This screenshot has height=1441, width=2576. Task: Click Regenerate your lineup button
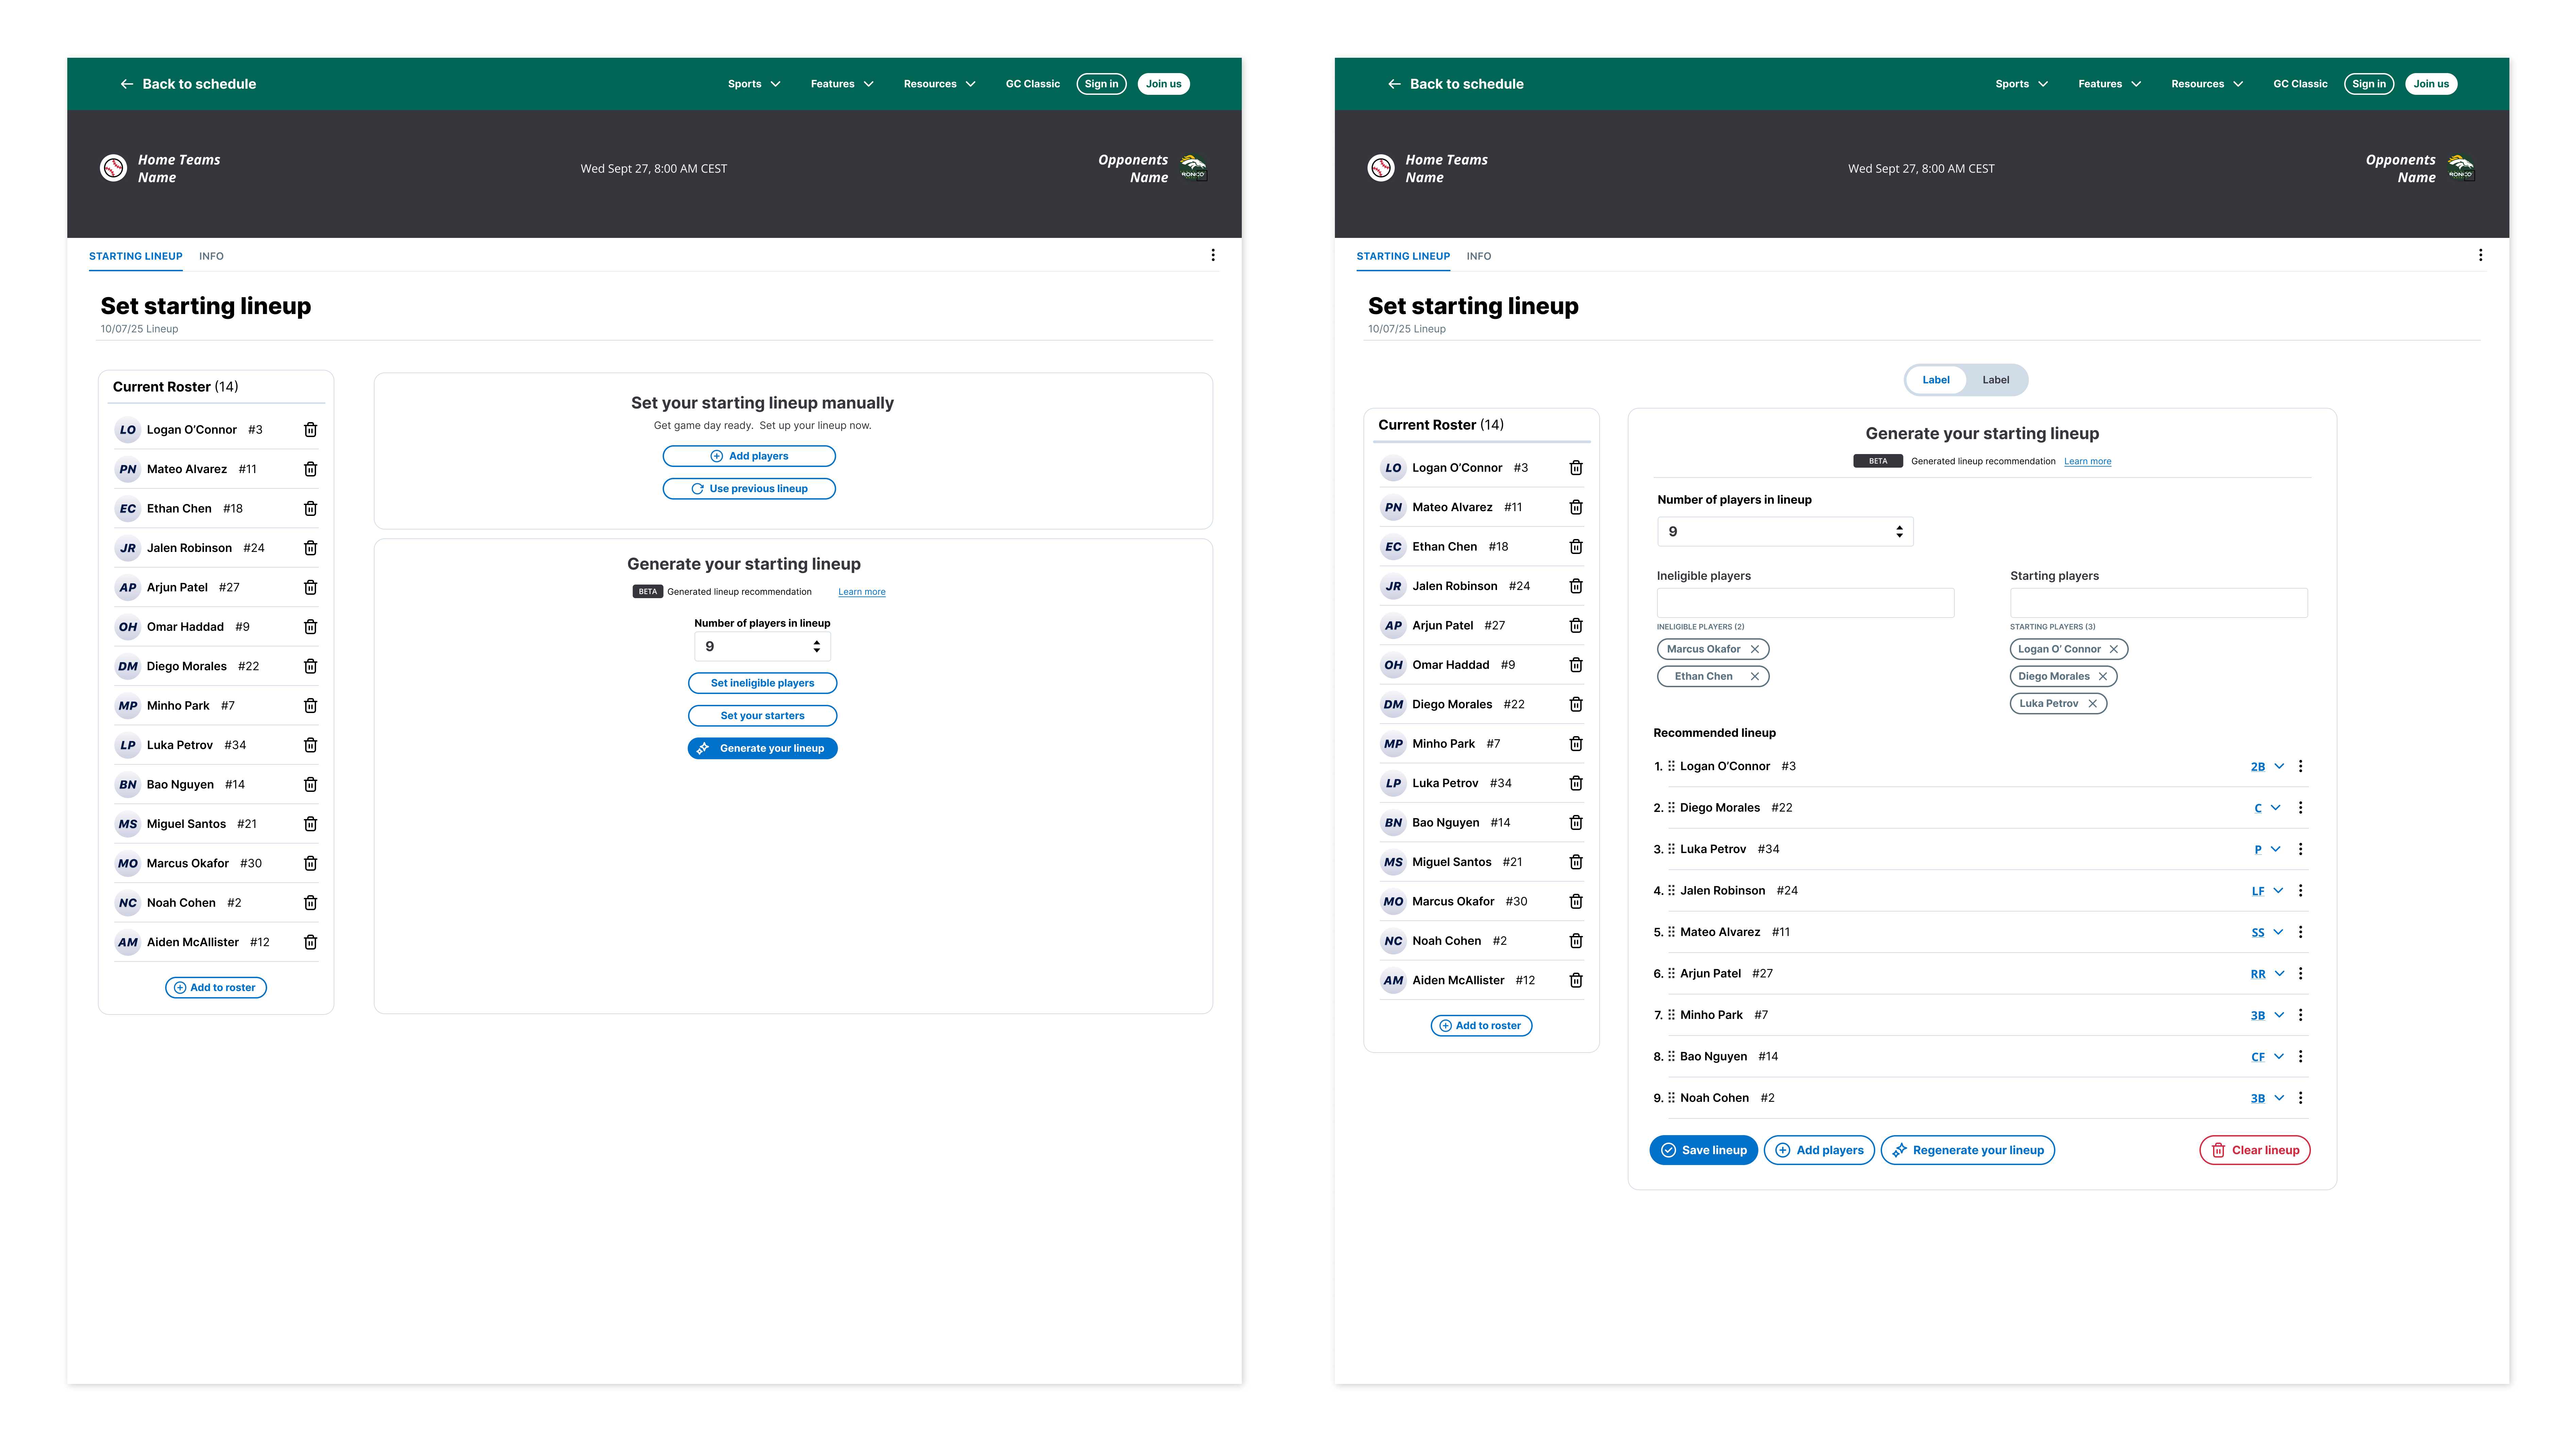[1968, 1150]
